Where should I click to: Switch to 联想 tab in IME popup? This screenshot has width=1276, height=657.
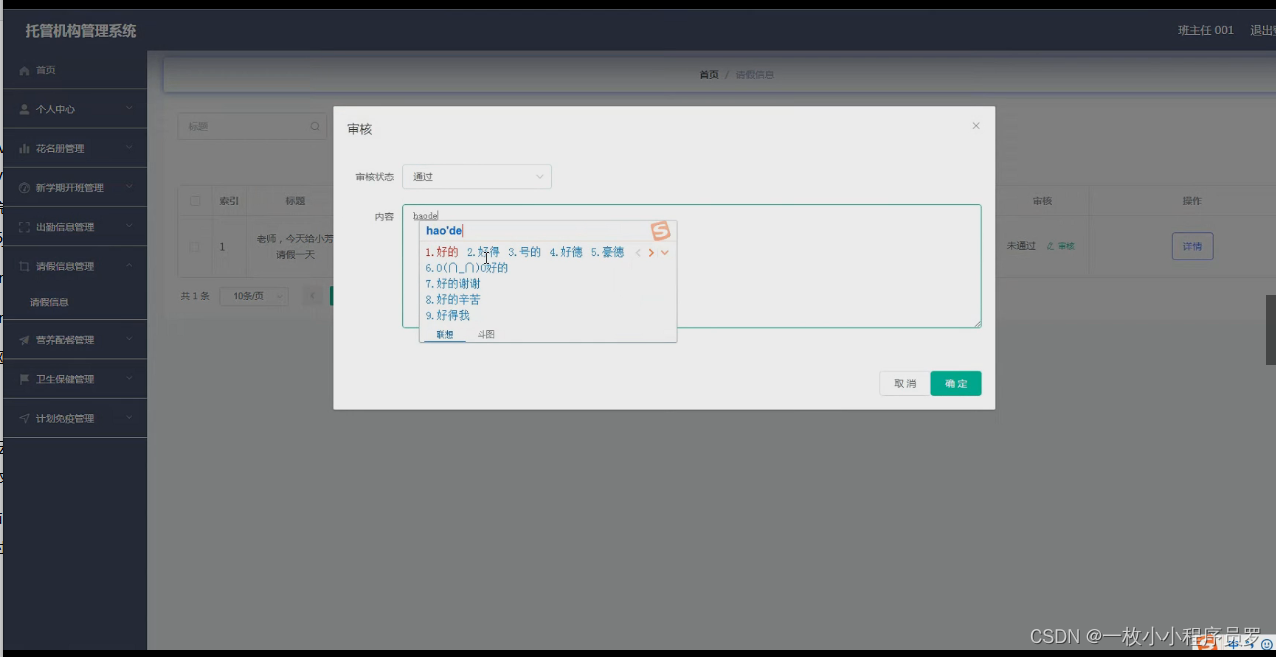[444, 334]
